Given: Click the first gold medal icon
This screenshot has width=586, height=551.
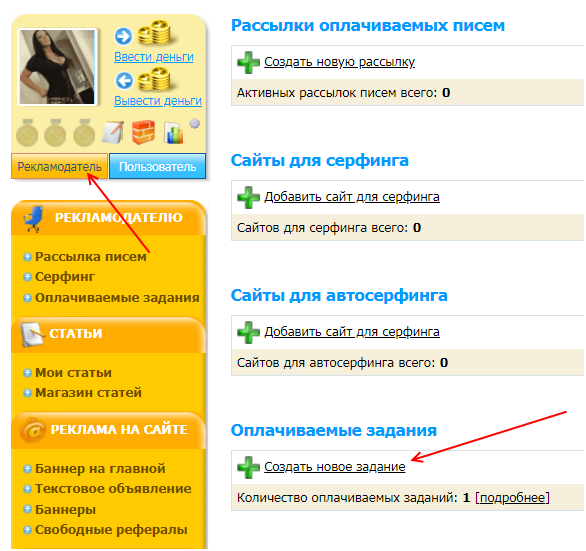Looking at the screenshot, I should [27, 132].
